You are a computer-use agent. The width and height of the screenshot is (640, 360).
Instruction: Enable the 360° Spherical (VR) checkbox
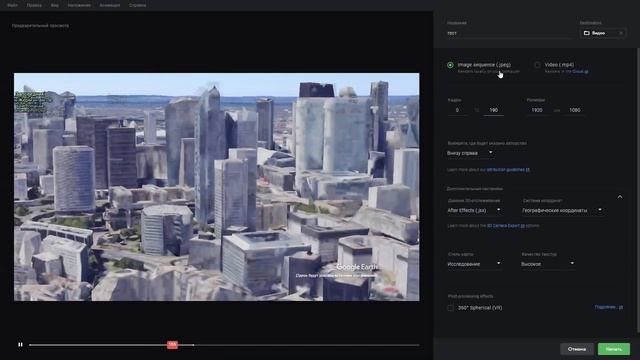point(451,308)
